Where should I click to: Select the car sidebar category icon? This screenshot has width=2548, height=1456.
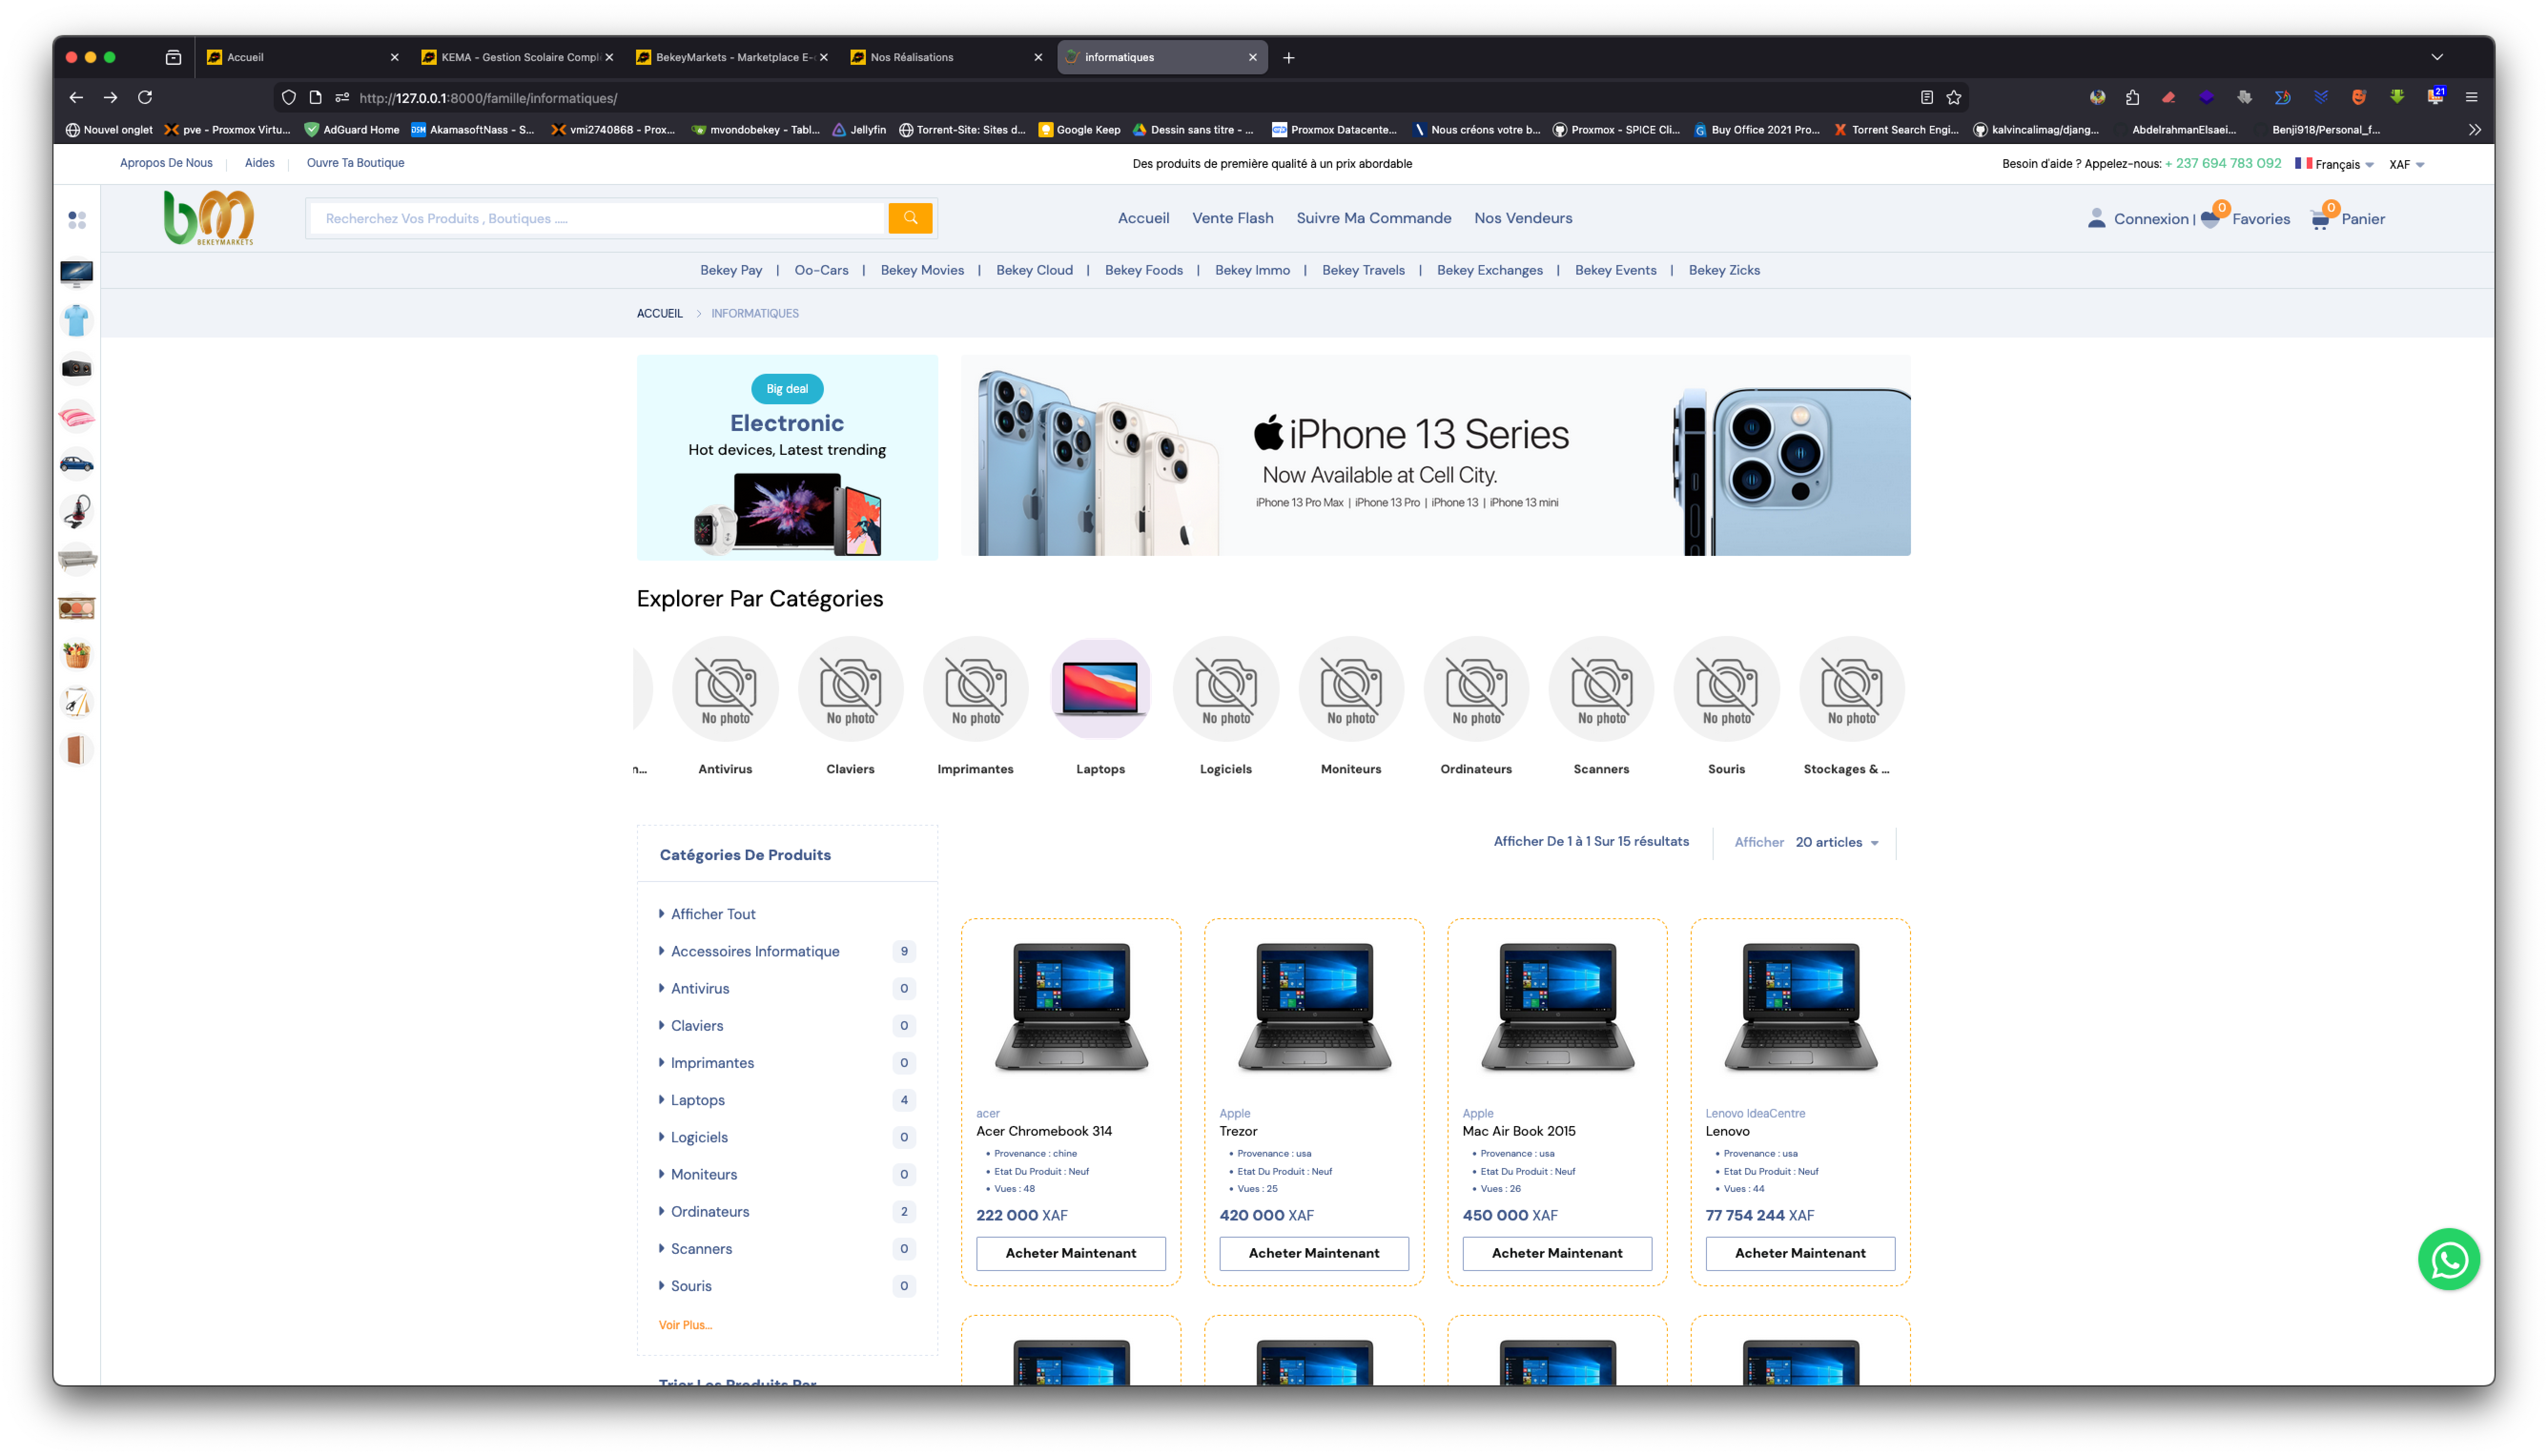(77, 464)
